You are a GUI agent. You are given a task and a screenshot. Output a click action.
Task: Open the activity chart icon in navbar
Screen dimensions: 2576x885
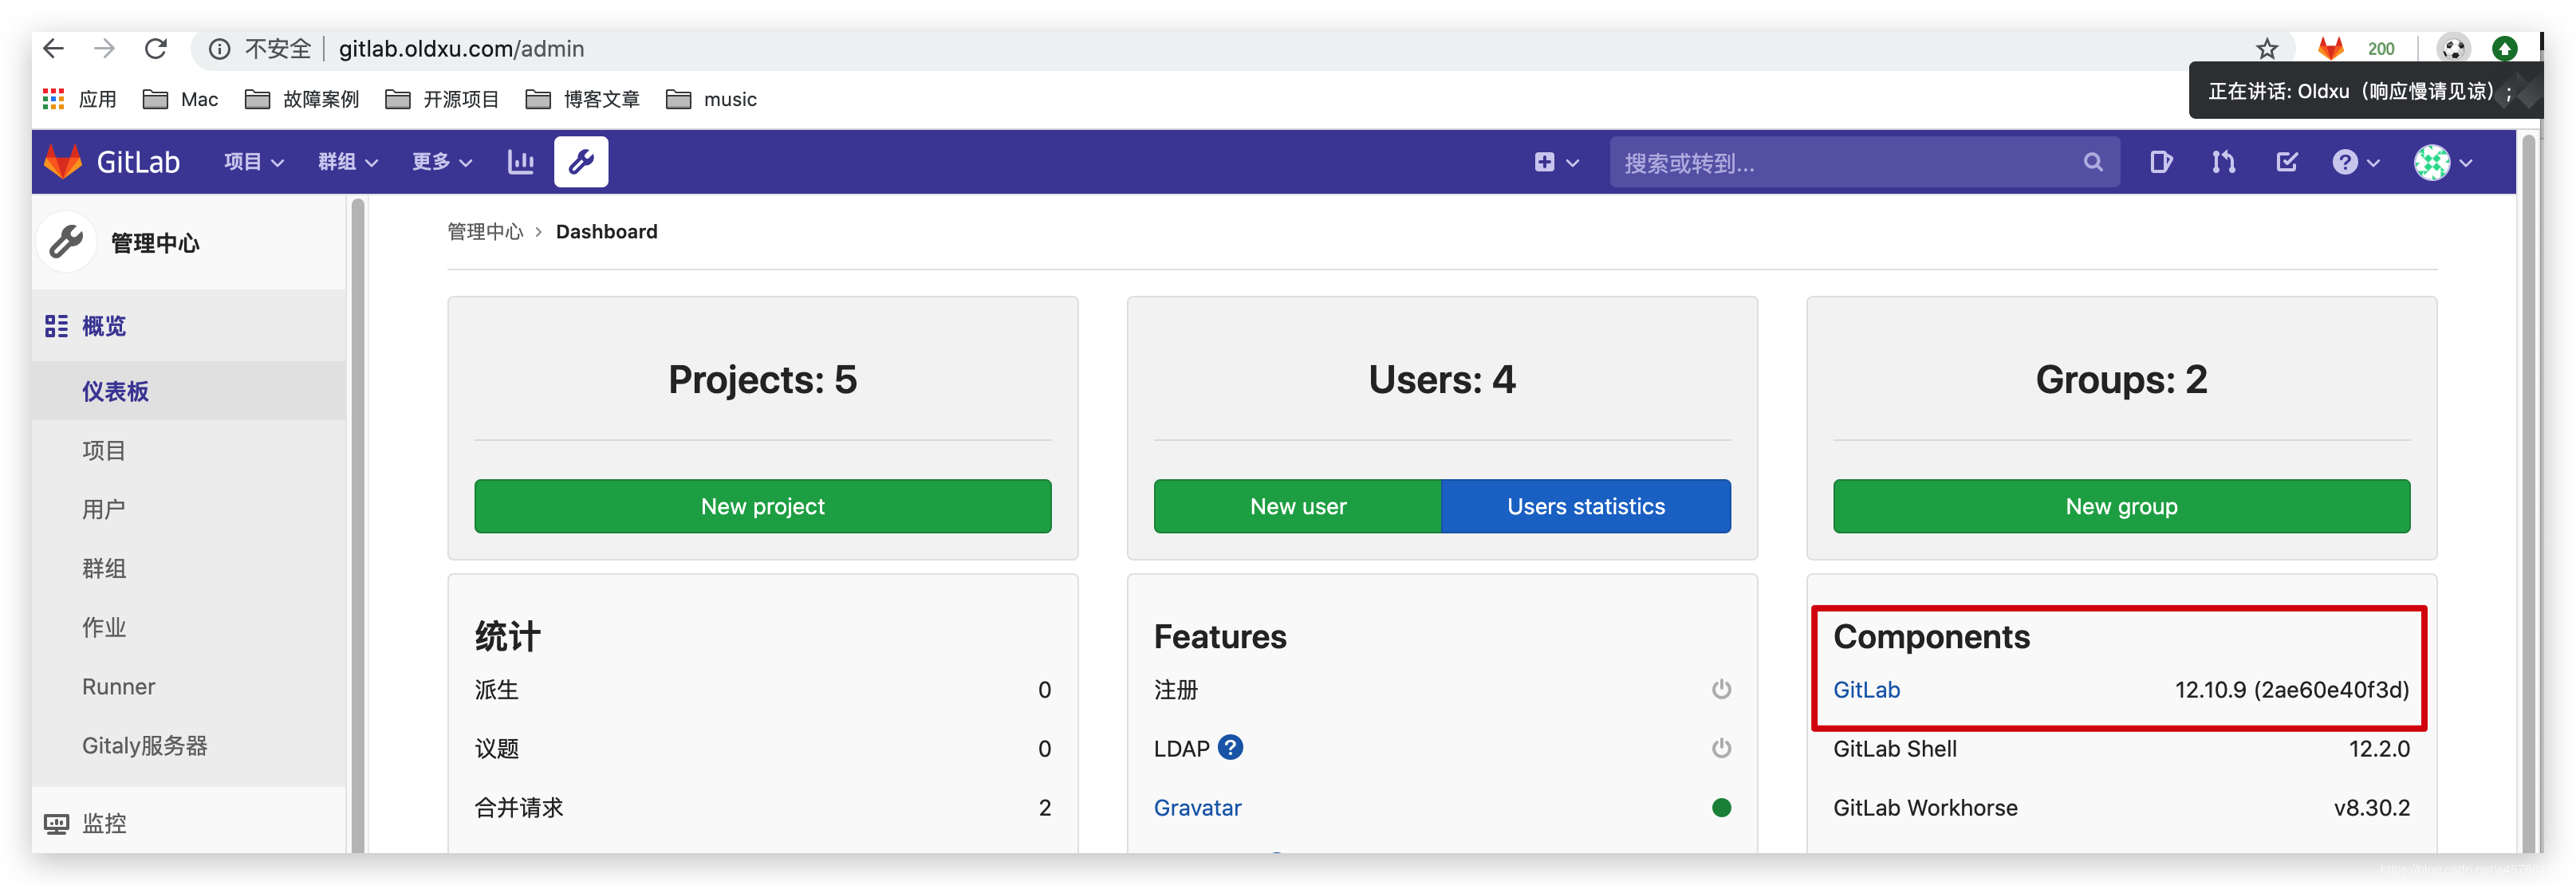[x=520, y=161]
